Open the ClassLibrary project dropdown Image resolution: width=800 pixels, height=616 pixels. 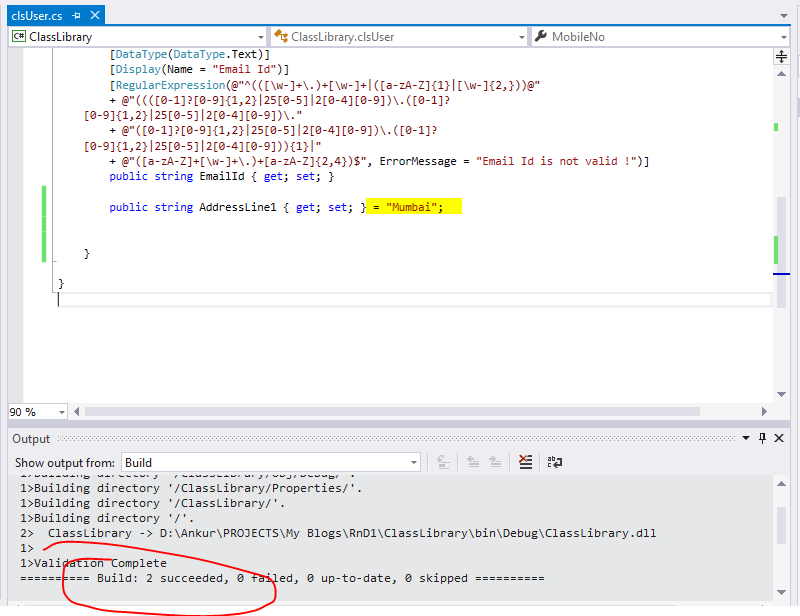[x=261, y=37]
